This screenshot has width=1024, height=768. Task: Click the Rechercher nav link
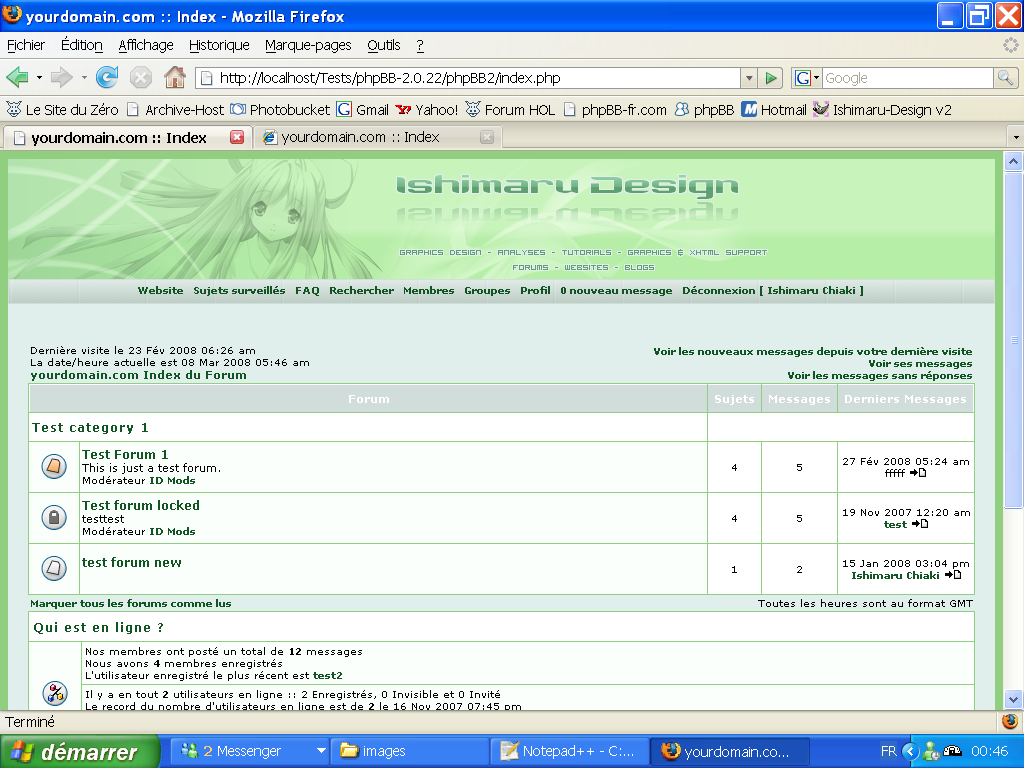click(361, 291)
